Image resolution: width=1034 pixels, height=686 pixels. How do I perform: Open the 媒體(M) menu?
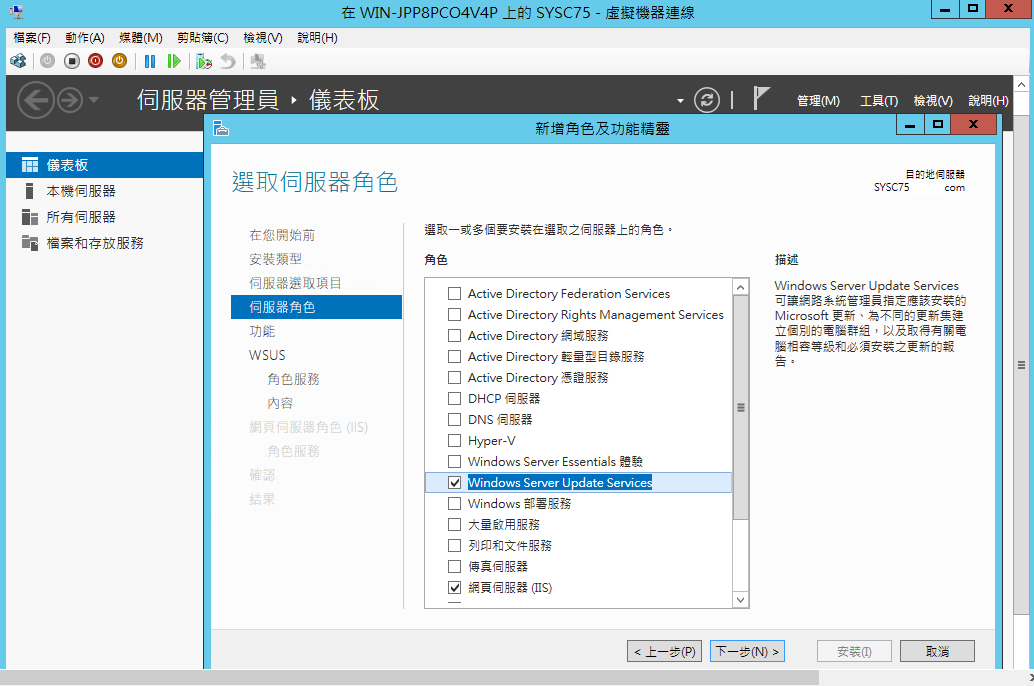[140, 38]
